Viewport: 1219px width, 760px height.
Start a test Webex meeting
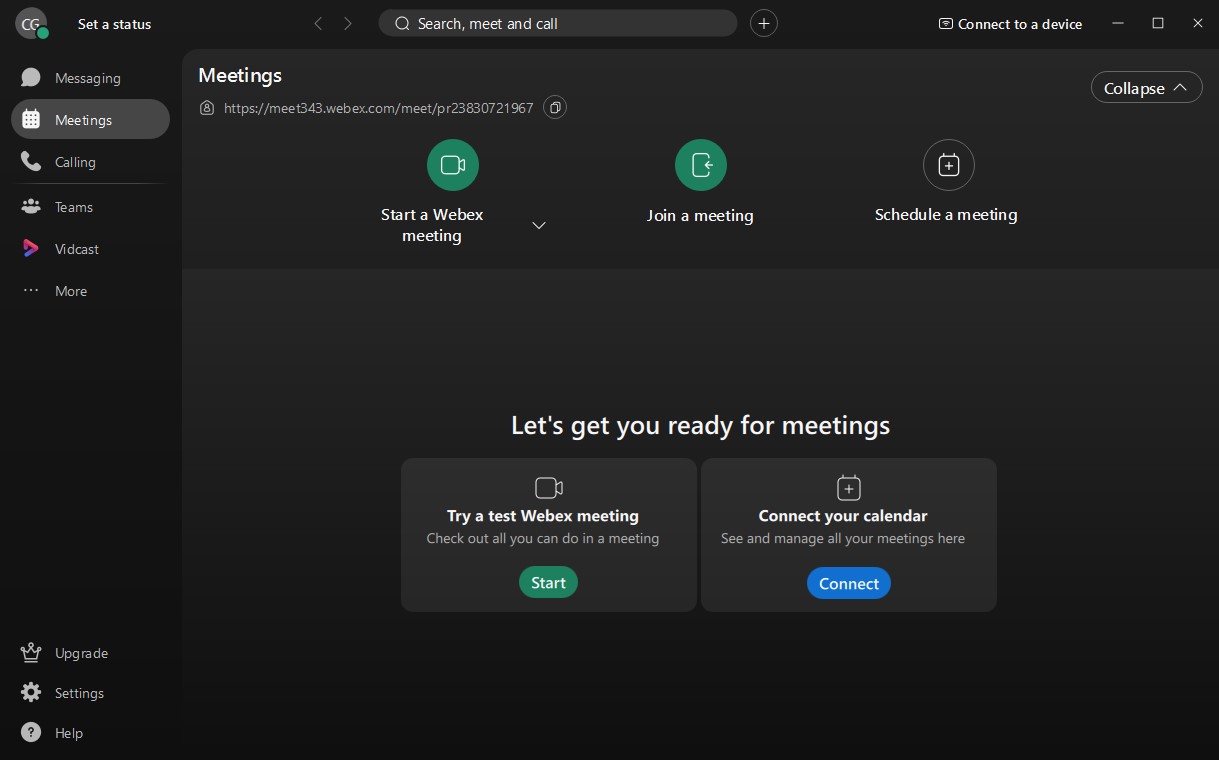coord(548,581)
